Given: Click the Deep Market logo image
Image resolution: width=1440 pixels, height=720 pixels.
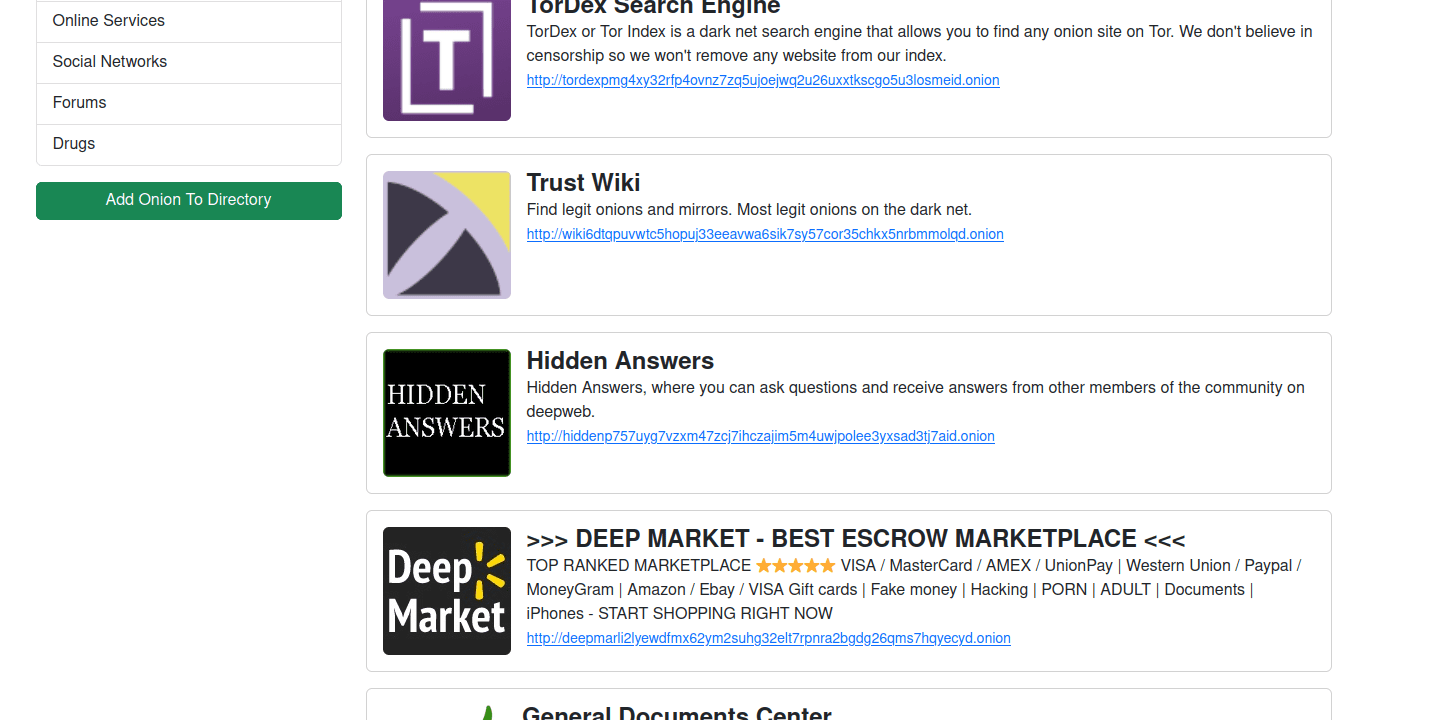Looking at the screenshot, I should [447, 591].
